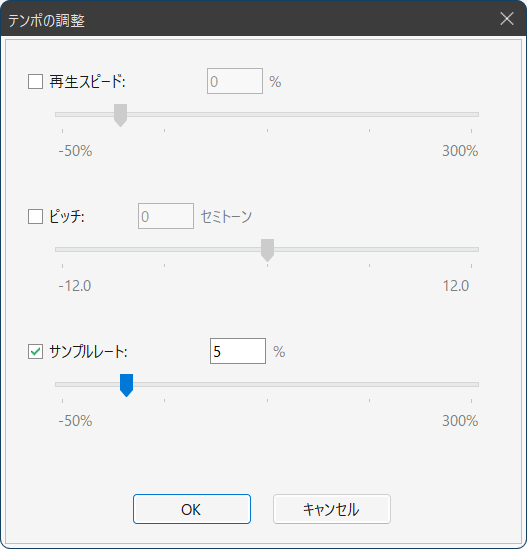Click the ピッチ semitone input field
This screenshot has width=527, height=549.
click(166, 216)
